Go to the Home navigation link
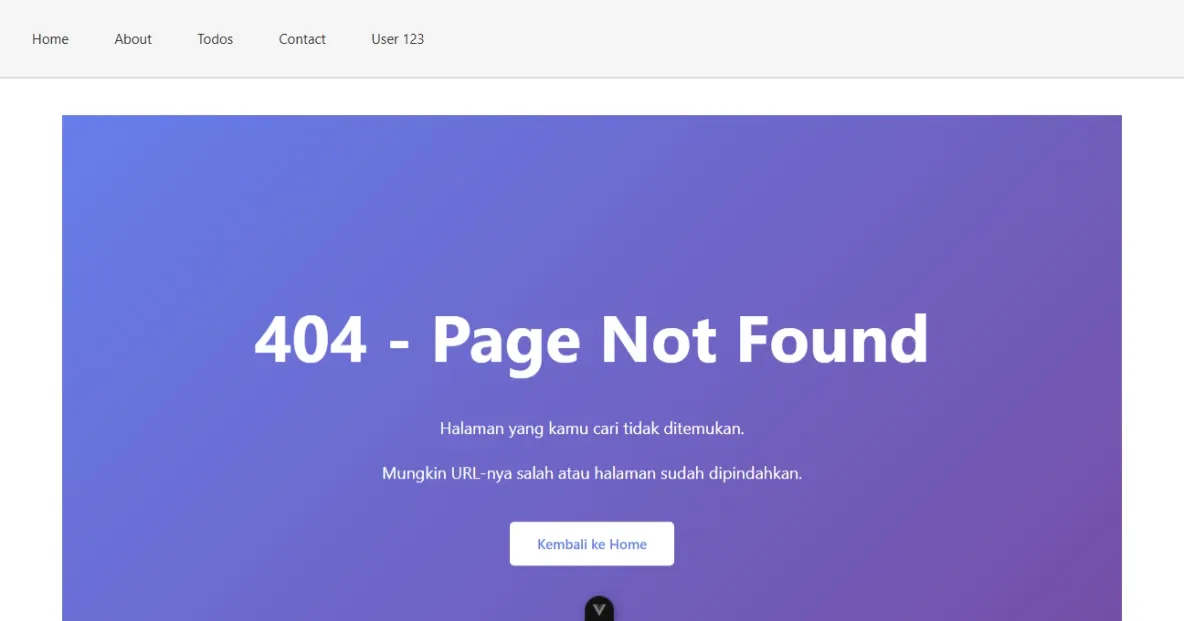 click(50, 39)
